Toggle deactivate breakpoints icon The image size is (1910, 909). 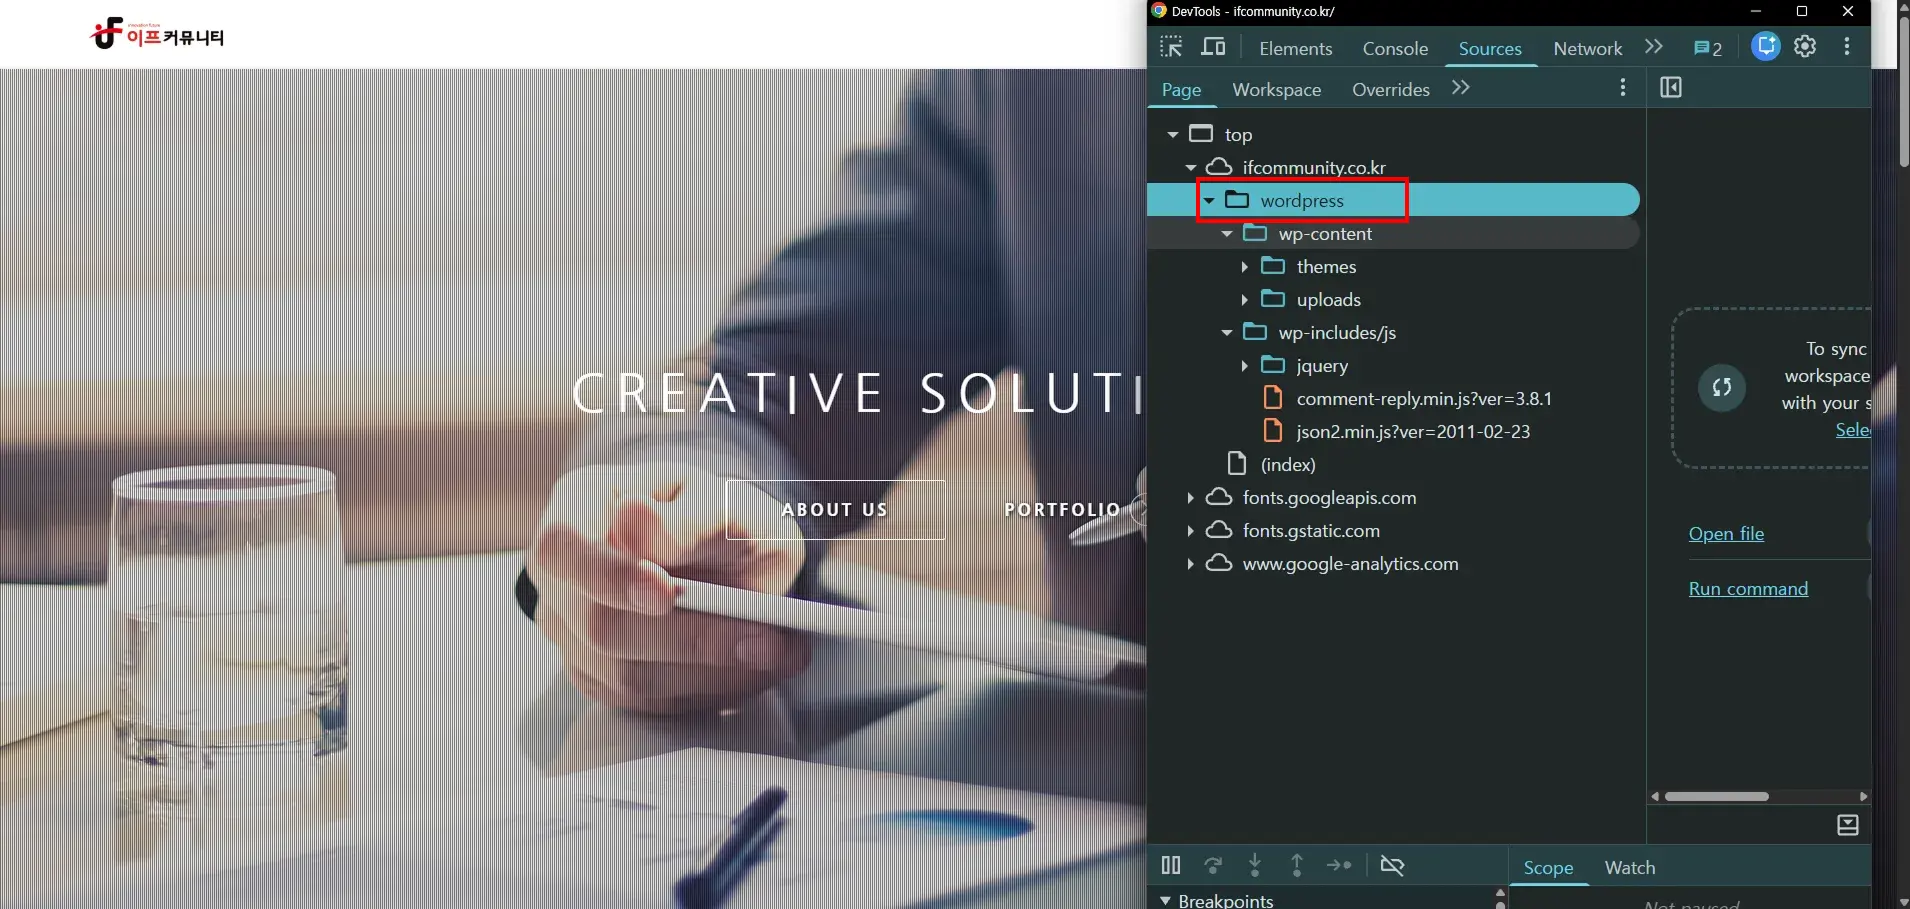[x=1392, y=865]
